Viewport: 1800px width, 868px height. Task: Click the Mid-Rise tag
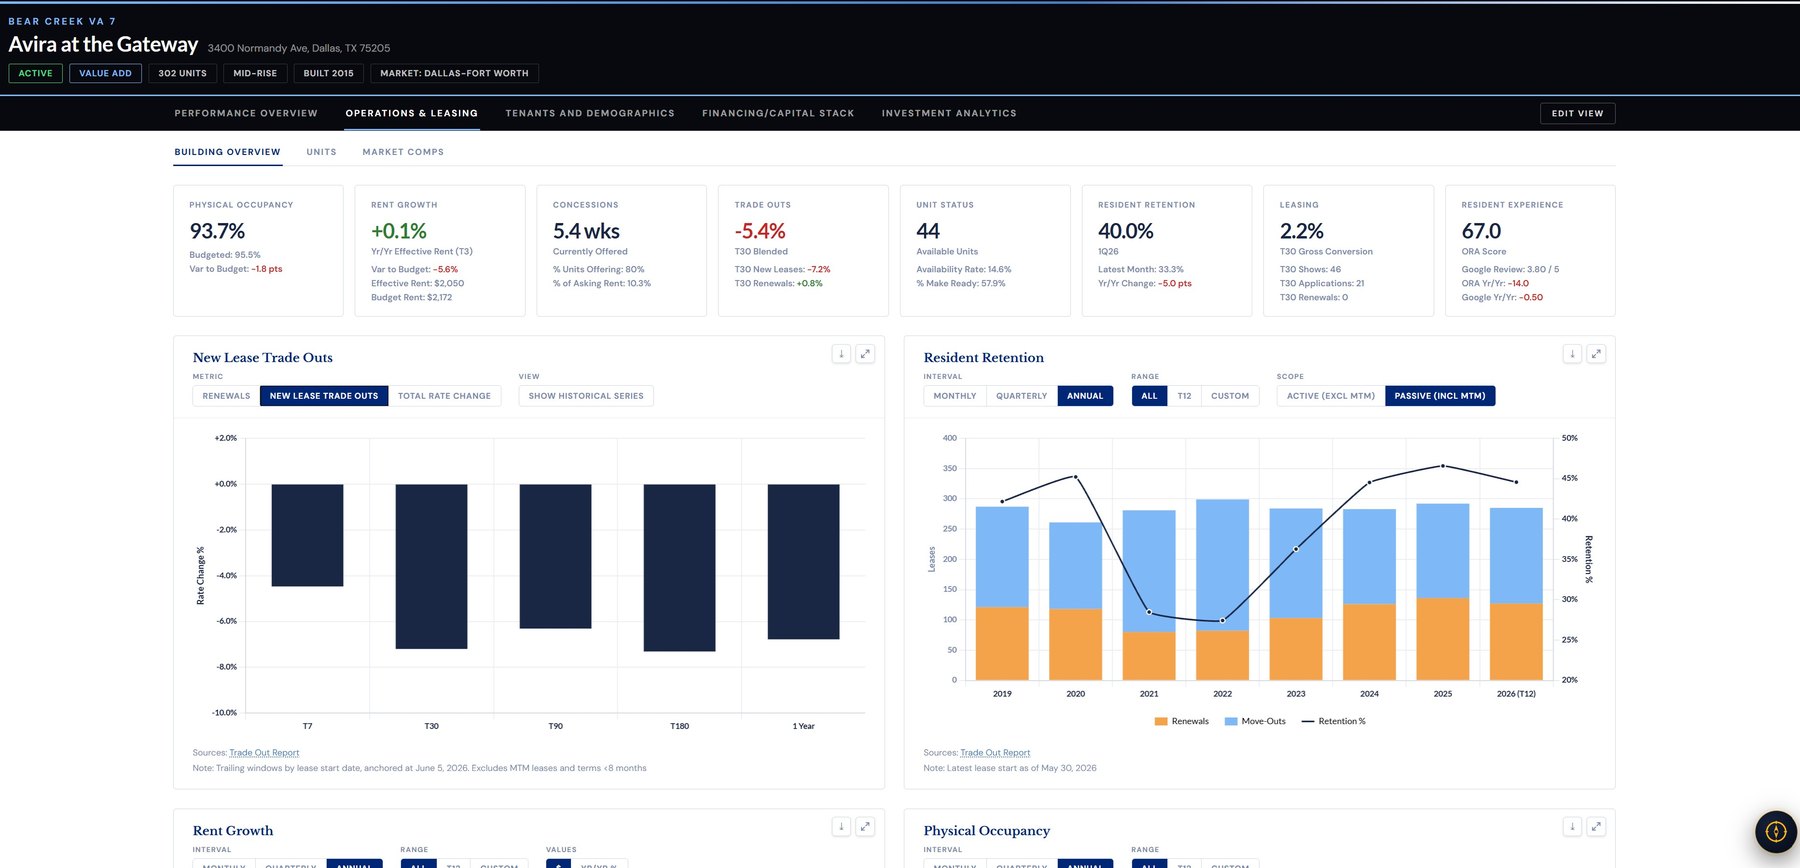(x=255, y=73)
